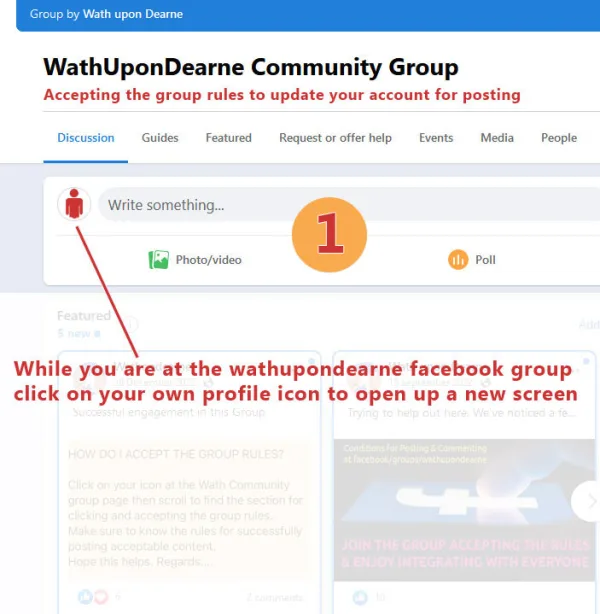This screenshot has width=600, height=614.
Task: Click the green Photo/video icon
Action: 159,260
